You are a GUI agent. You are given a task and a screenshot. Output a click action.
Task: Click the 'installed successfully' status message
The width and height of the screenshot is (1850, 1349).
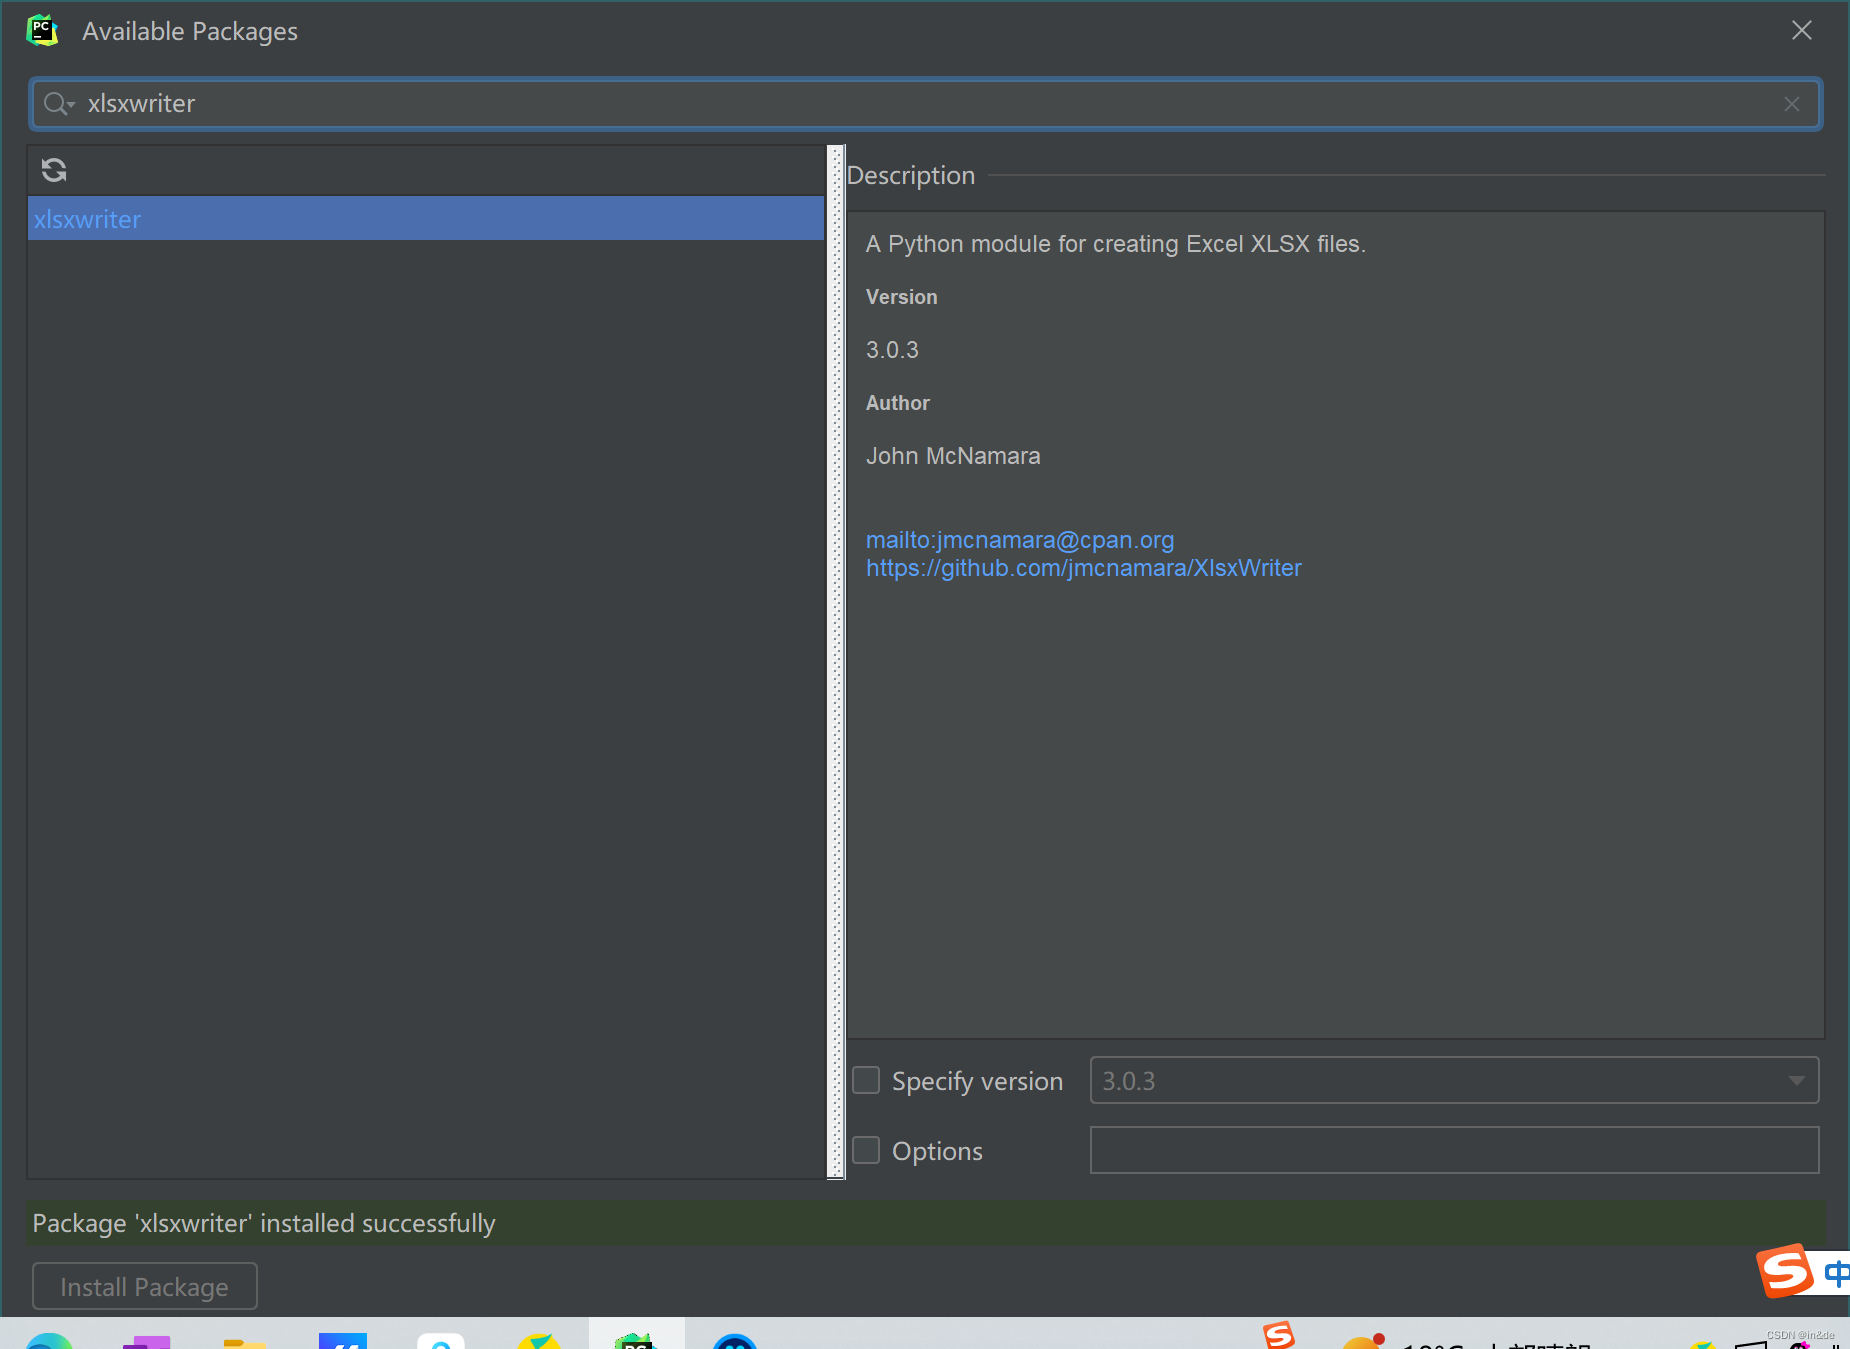coord(264,1223)
